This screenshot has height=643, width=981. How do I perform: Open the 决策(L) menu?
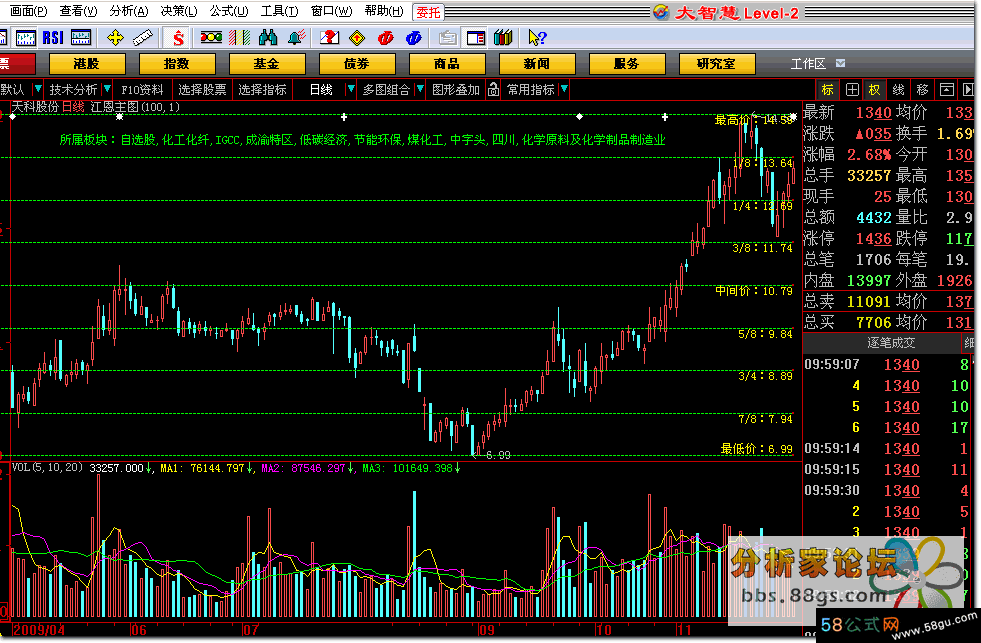(179, 11)
